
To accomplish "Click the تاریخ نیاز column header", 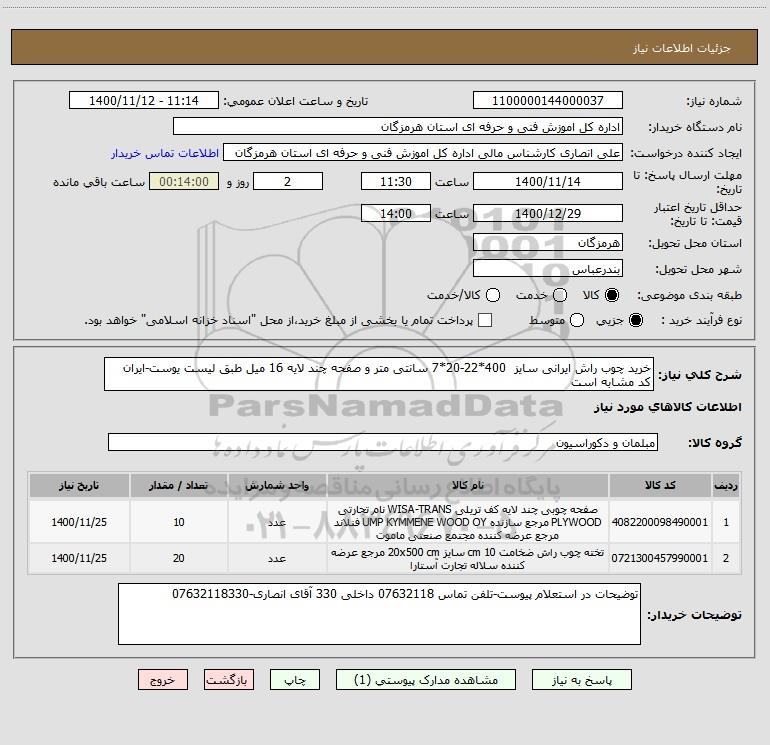I will coord(79,486).
